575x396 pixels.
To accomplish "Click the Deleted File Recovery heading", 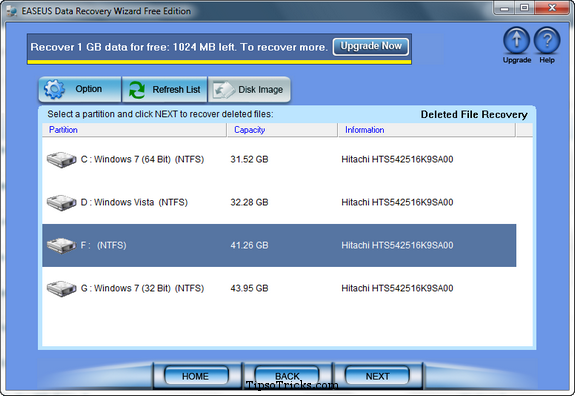I will (474, 115).
